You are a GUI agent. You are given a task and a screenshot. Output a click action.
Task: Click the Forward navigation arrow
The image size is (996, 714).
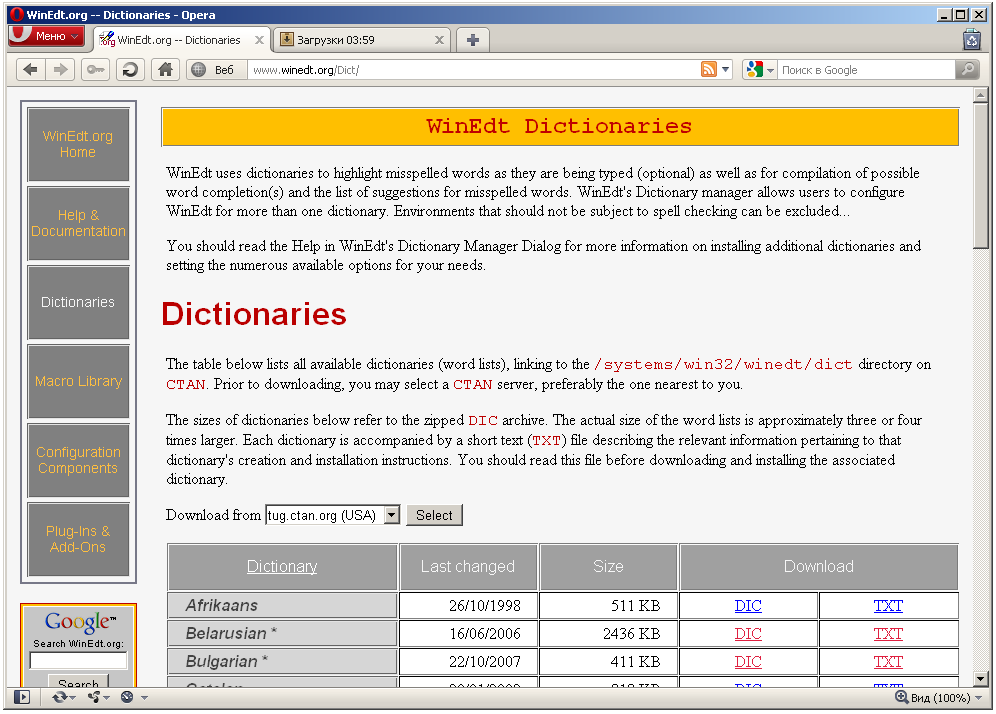point(60,69)
